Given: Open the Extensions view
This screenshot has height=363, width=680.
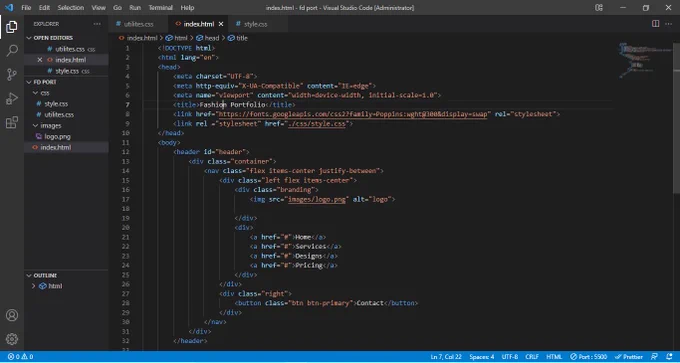Looking at the screenshot, I should tap(12, 122).
